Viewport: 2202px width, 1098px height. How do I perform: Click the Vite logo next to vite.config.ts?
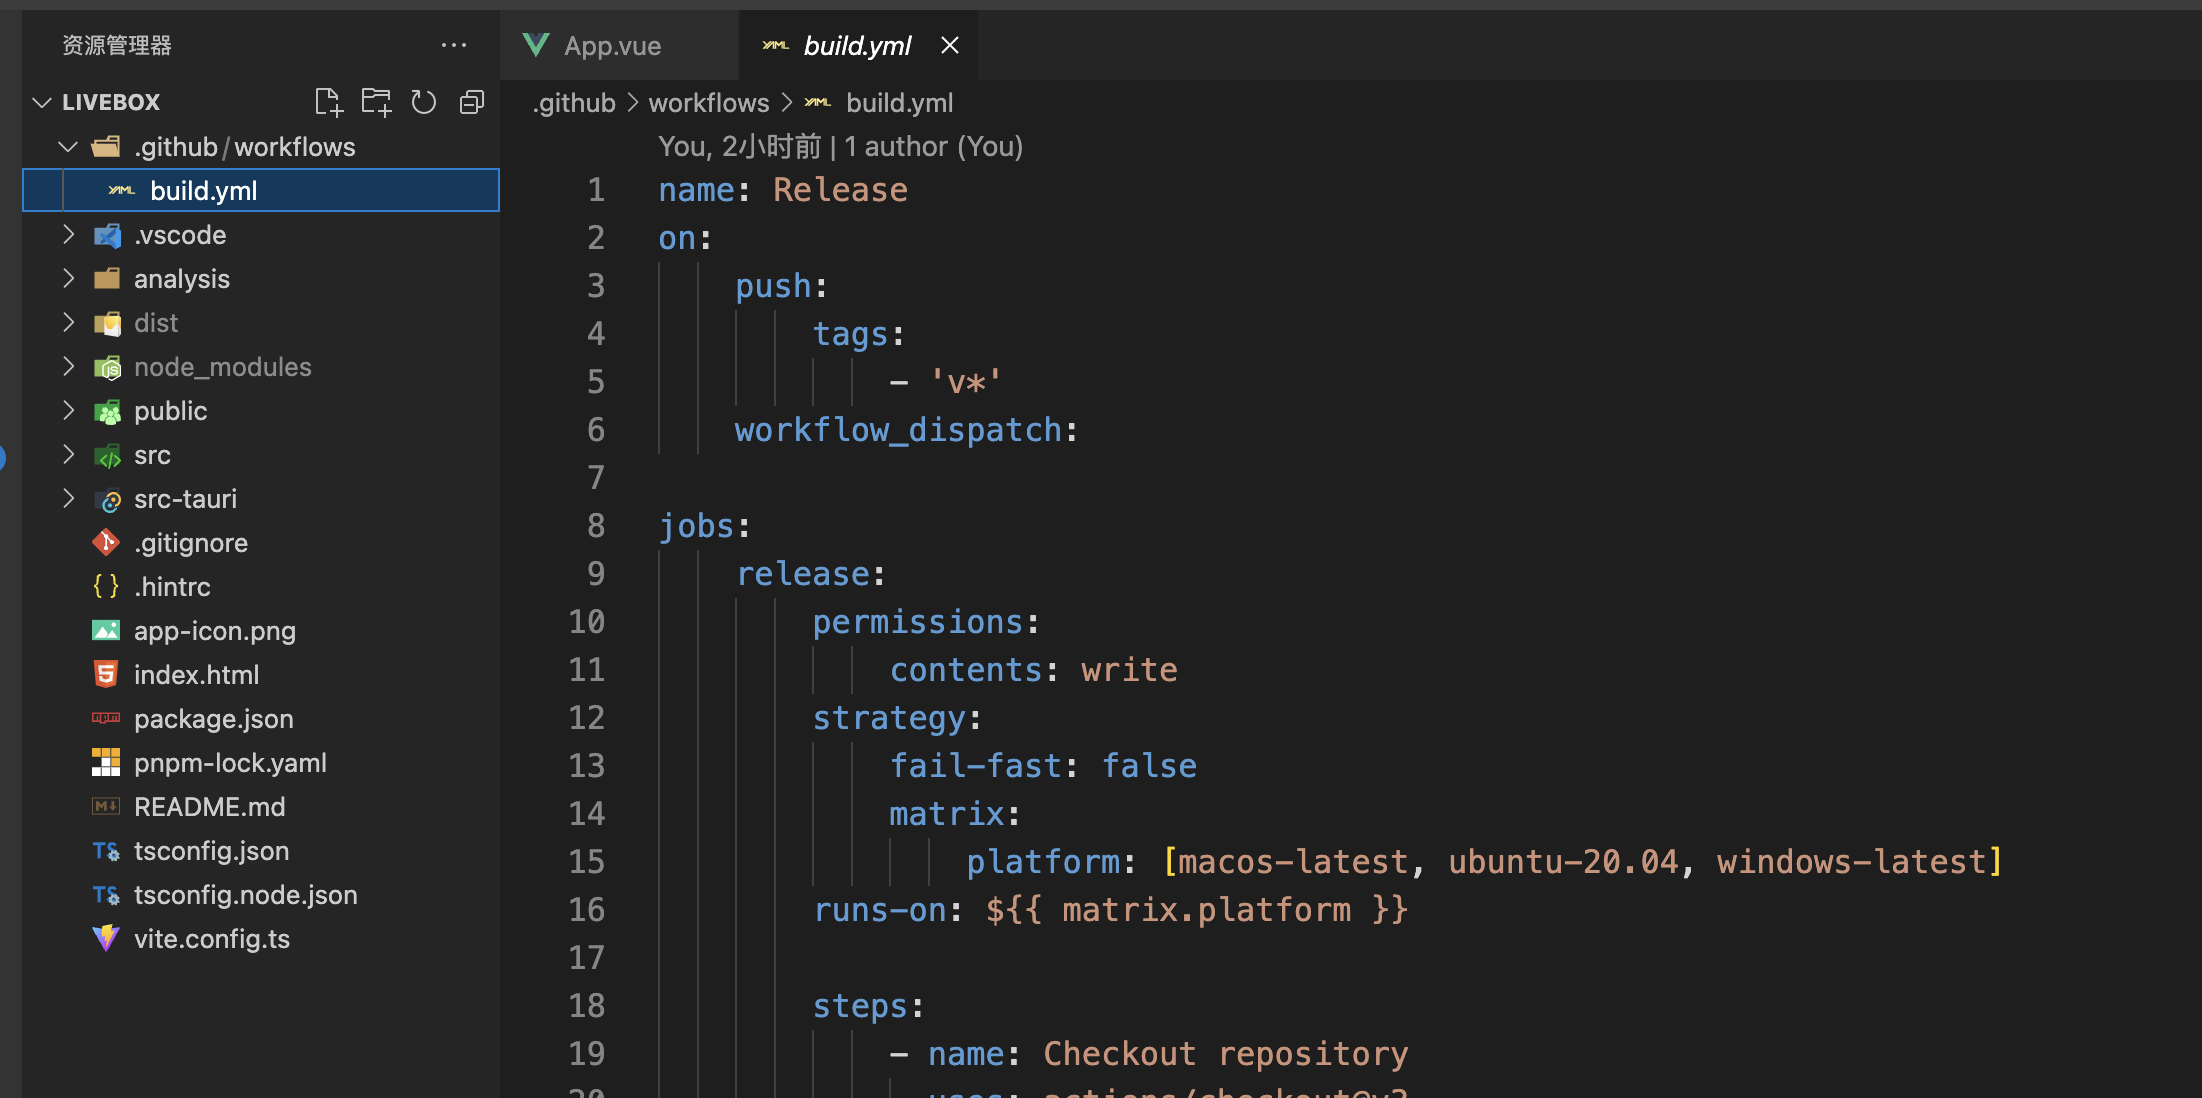106,938
